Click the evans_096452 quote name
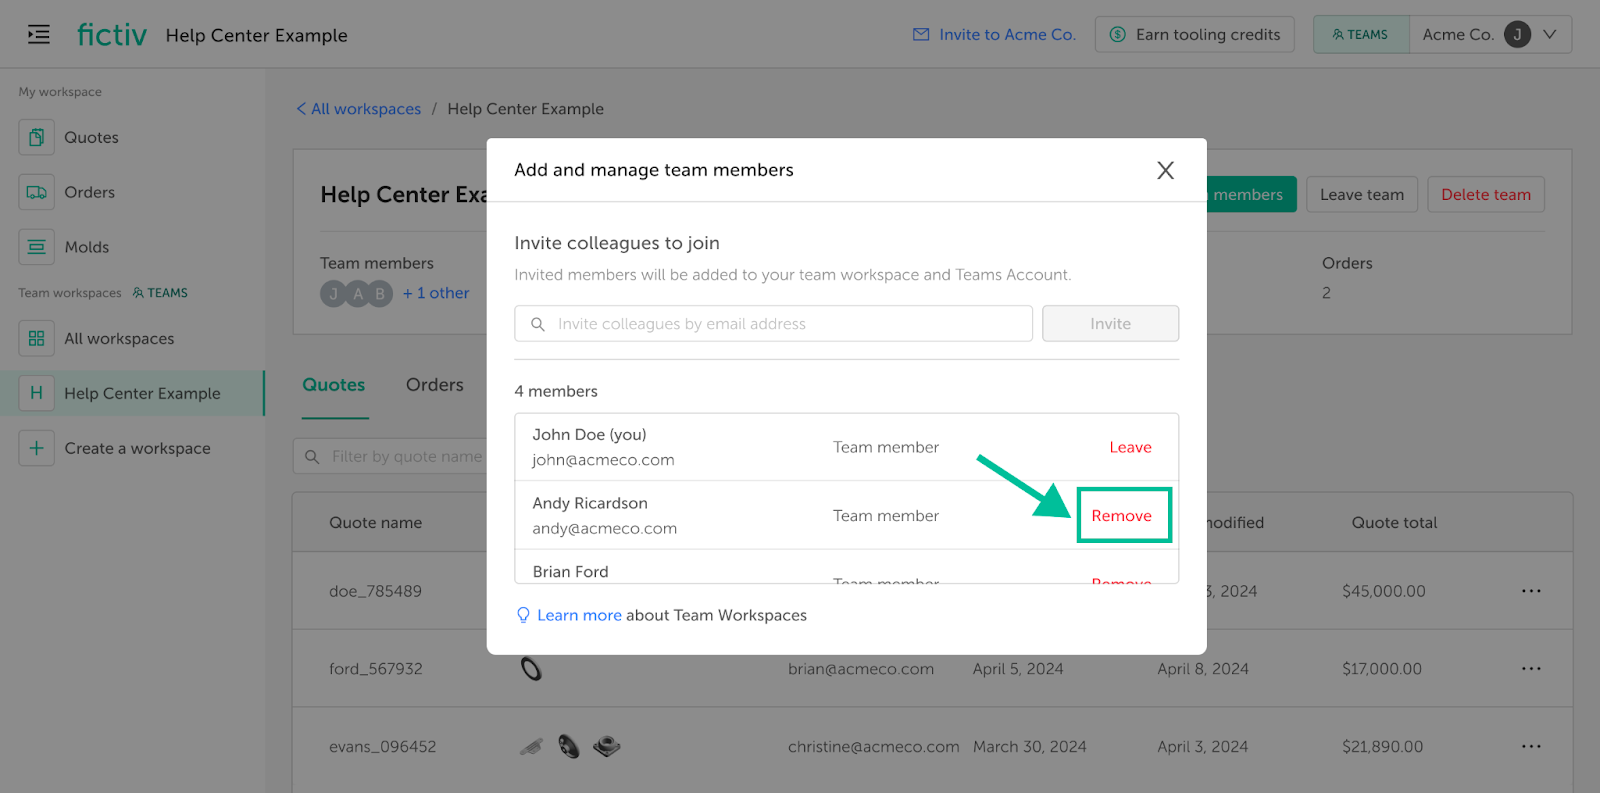The width and height of the screenshot is (1600, 793). click(x=382, y=746)
